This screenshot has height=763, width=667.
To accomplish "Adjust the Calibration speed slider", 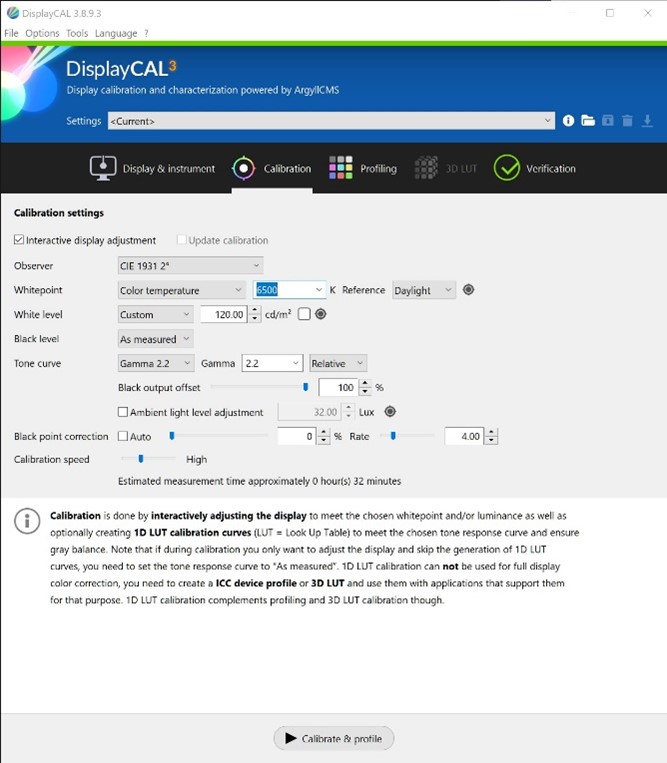I will click(x=148, y=459).
